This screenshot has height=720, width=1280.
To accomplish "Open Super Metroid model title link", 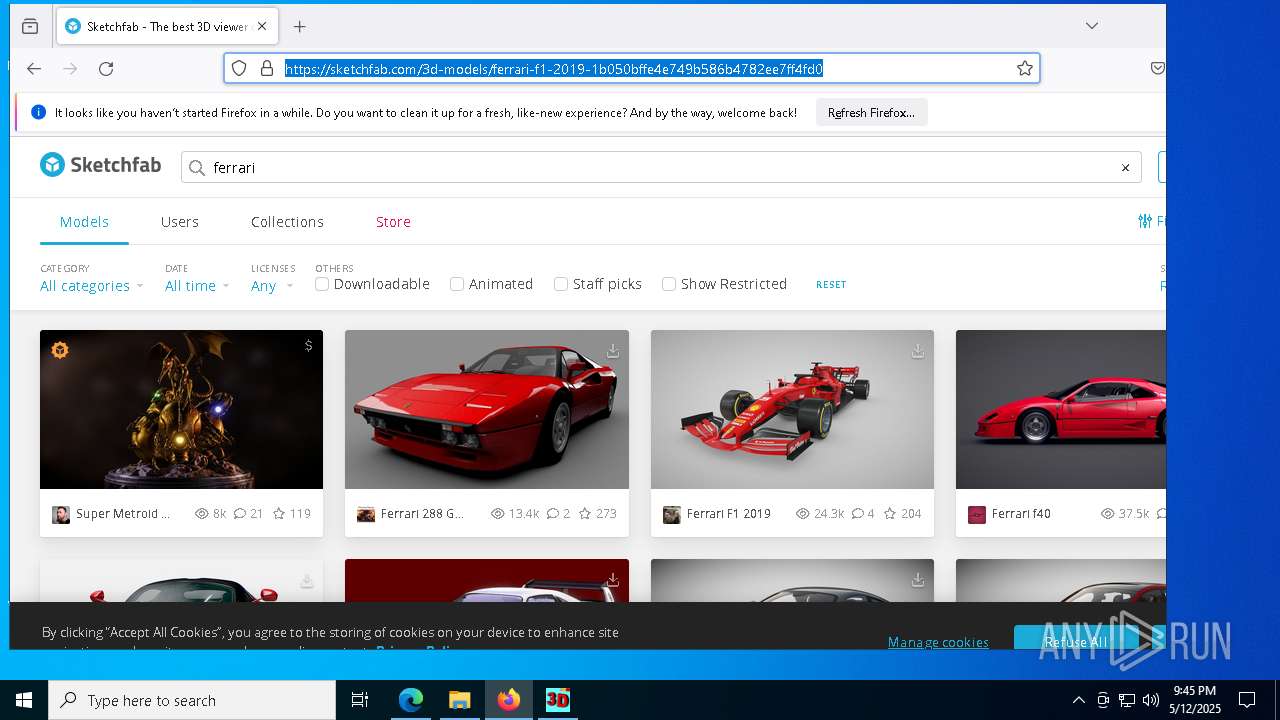I will tap(123, 514).
